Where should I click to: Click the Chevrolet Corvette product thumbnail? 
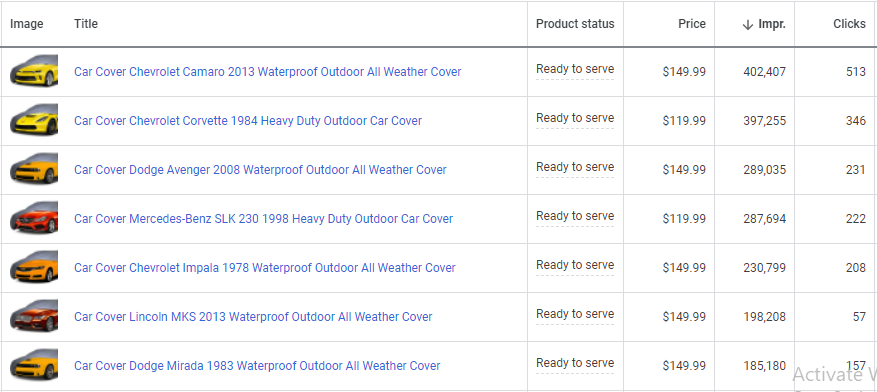[34, 120]
